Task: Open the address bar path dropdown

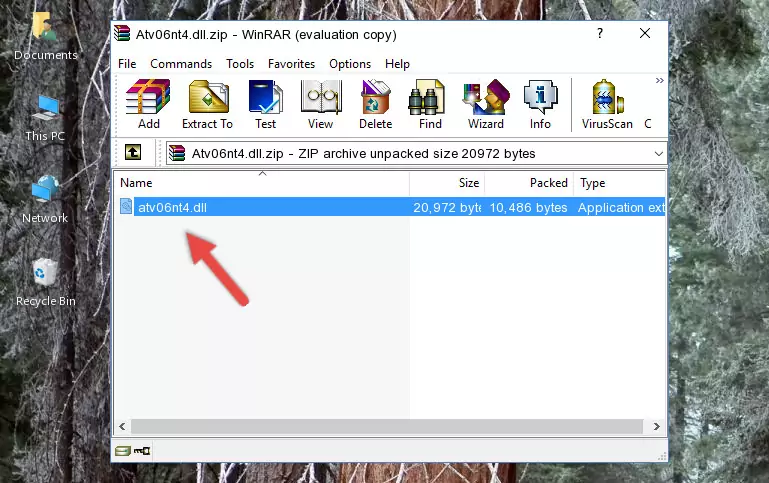Action: [659, 153]
